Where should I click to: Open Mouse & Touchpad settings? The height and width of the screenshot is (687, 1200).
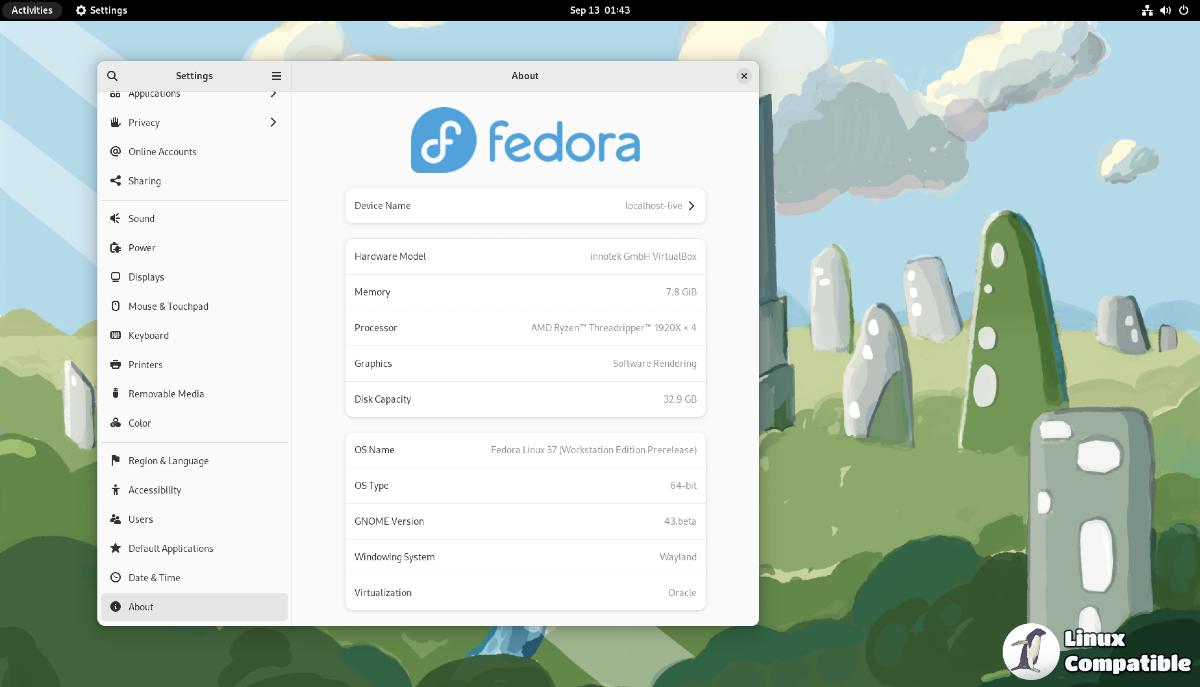click(x=168, y=307)
